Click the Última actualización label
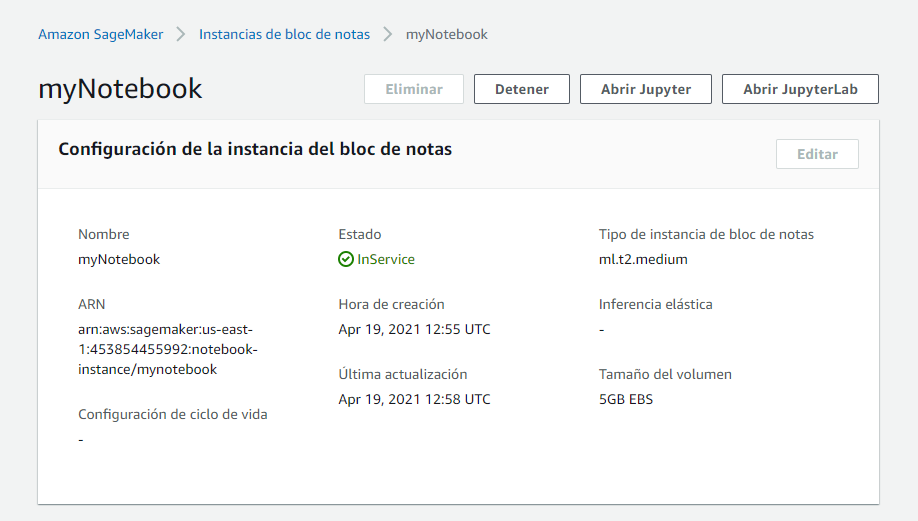 point(403,374)
